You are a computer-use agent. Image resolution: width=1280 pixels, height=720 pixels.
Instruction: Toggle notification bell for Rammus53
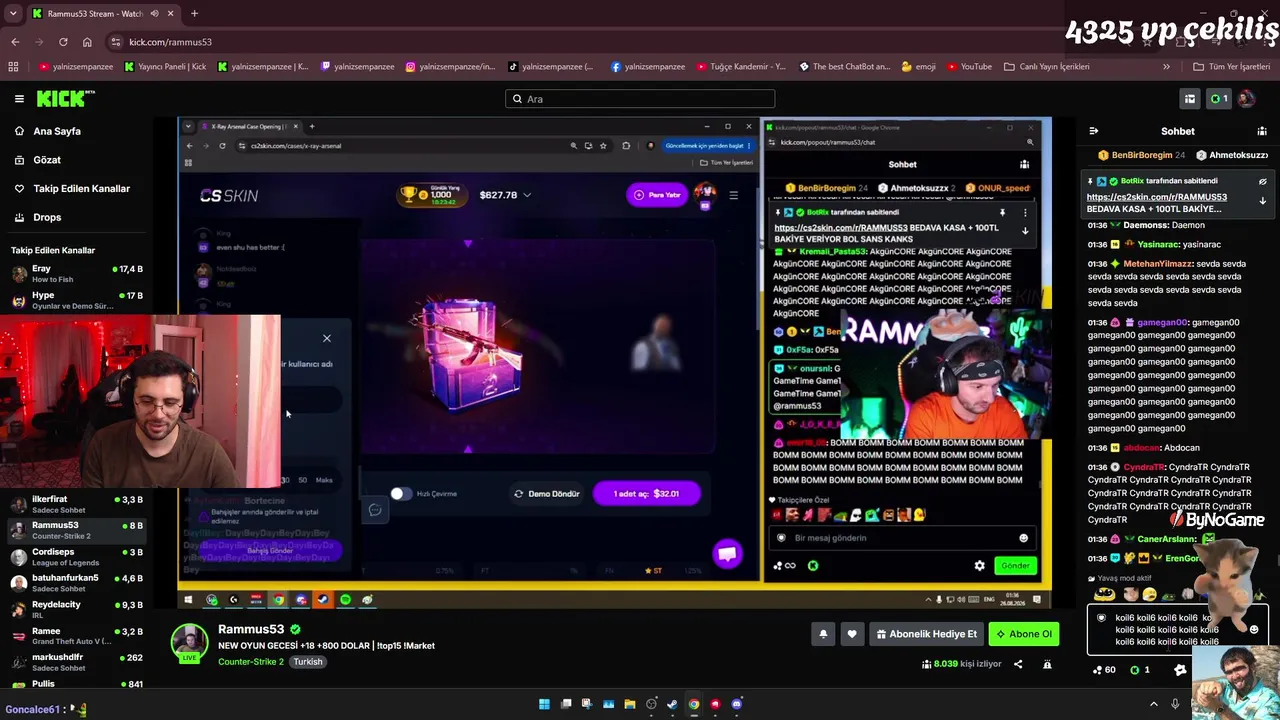pos(823,634)
